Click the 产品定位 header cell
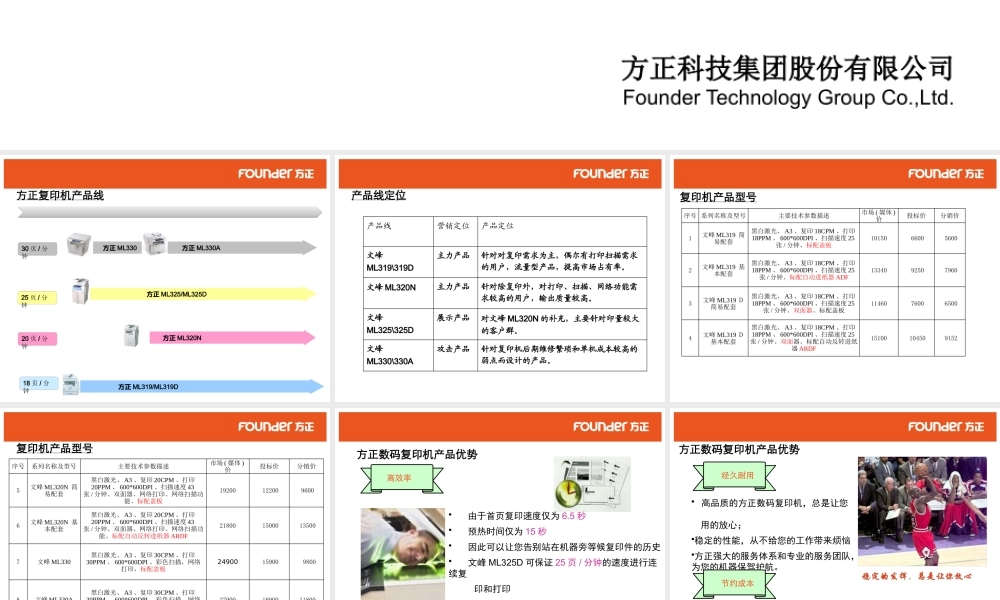 (561, 231)
